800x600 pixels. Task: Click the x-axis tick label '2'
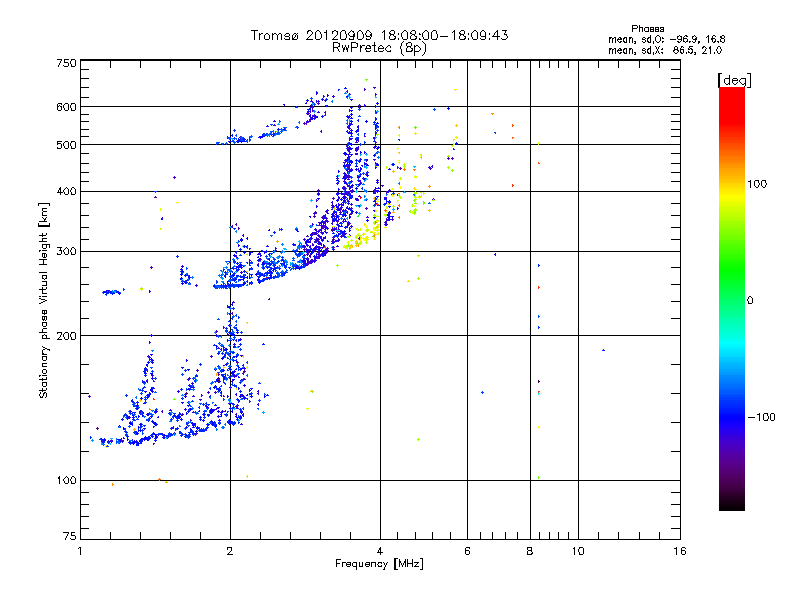[230, 551]
